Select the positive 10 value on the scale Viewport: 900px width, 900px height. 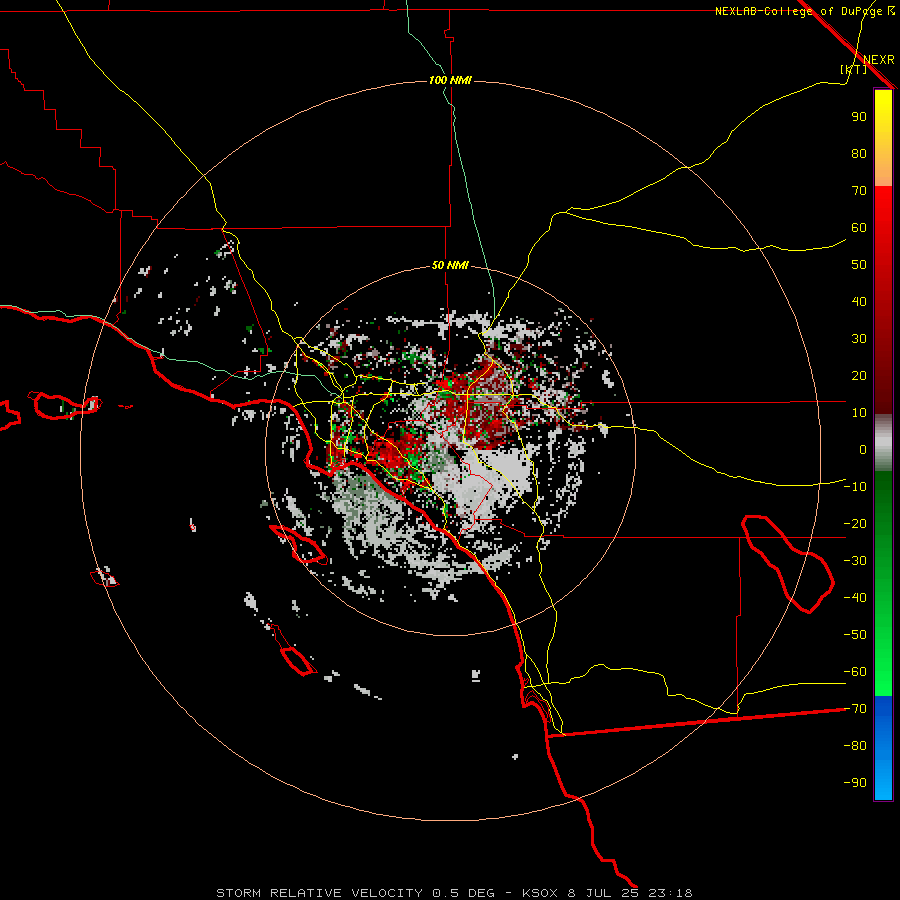coord(859,413)
